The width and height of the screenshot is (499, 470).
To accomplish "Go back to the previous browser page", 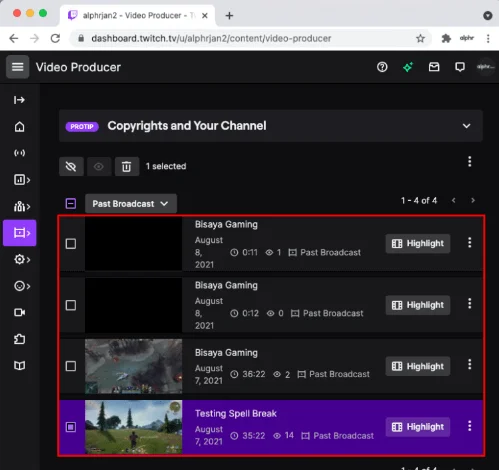I will [14, 38].
